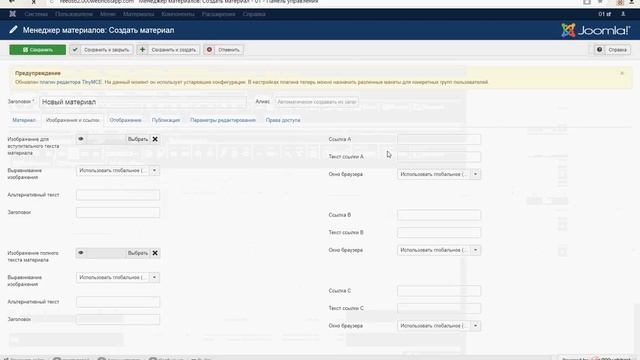Click the green Сохранить button
This screenshot has height=360, width=640.
[38, 50]
